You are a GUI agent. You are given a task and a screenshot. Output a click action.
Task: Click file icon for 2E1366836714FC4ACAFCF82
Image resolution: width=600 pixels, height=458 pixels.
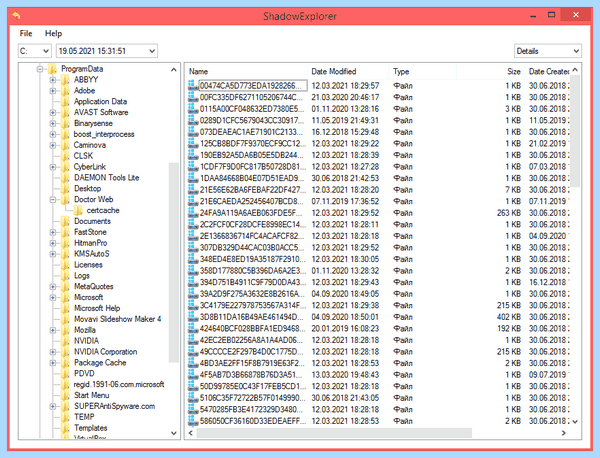pos(193,236)
